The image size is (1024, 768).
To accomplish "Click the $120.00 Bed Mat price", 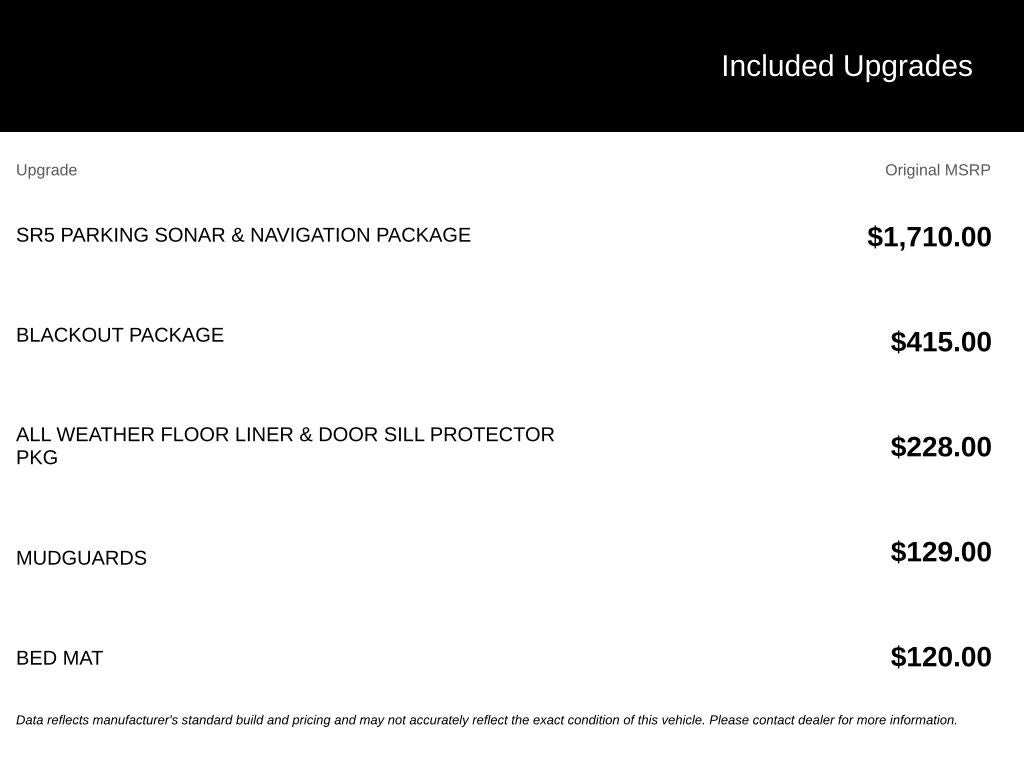I will (940, 657).
